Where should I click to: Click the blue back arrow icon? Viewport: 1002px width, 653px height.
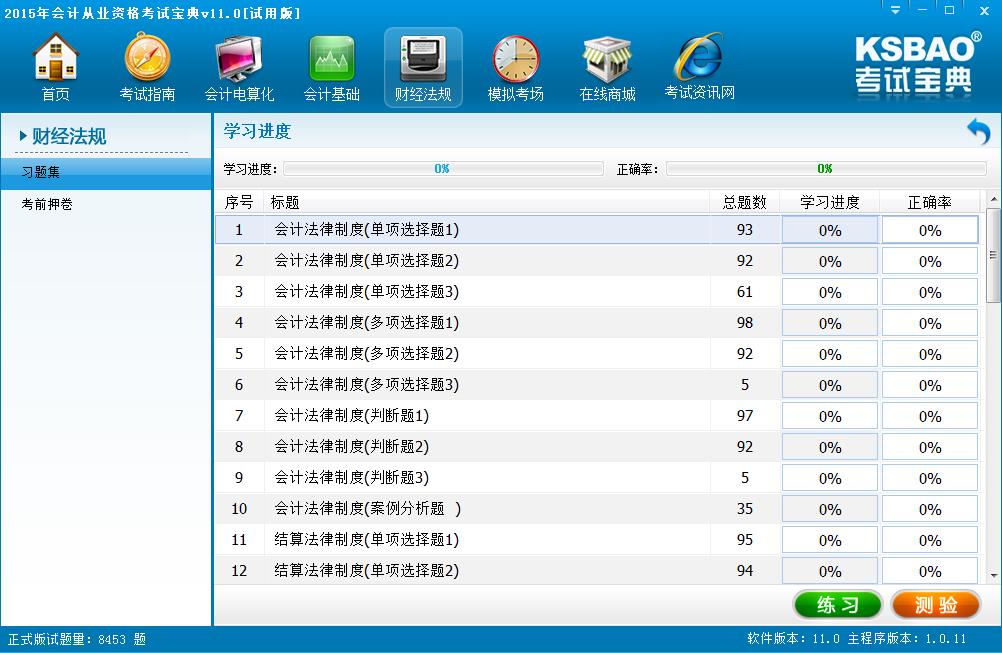977,132
